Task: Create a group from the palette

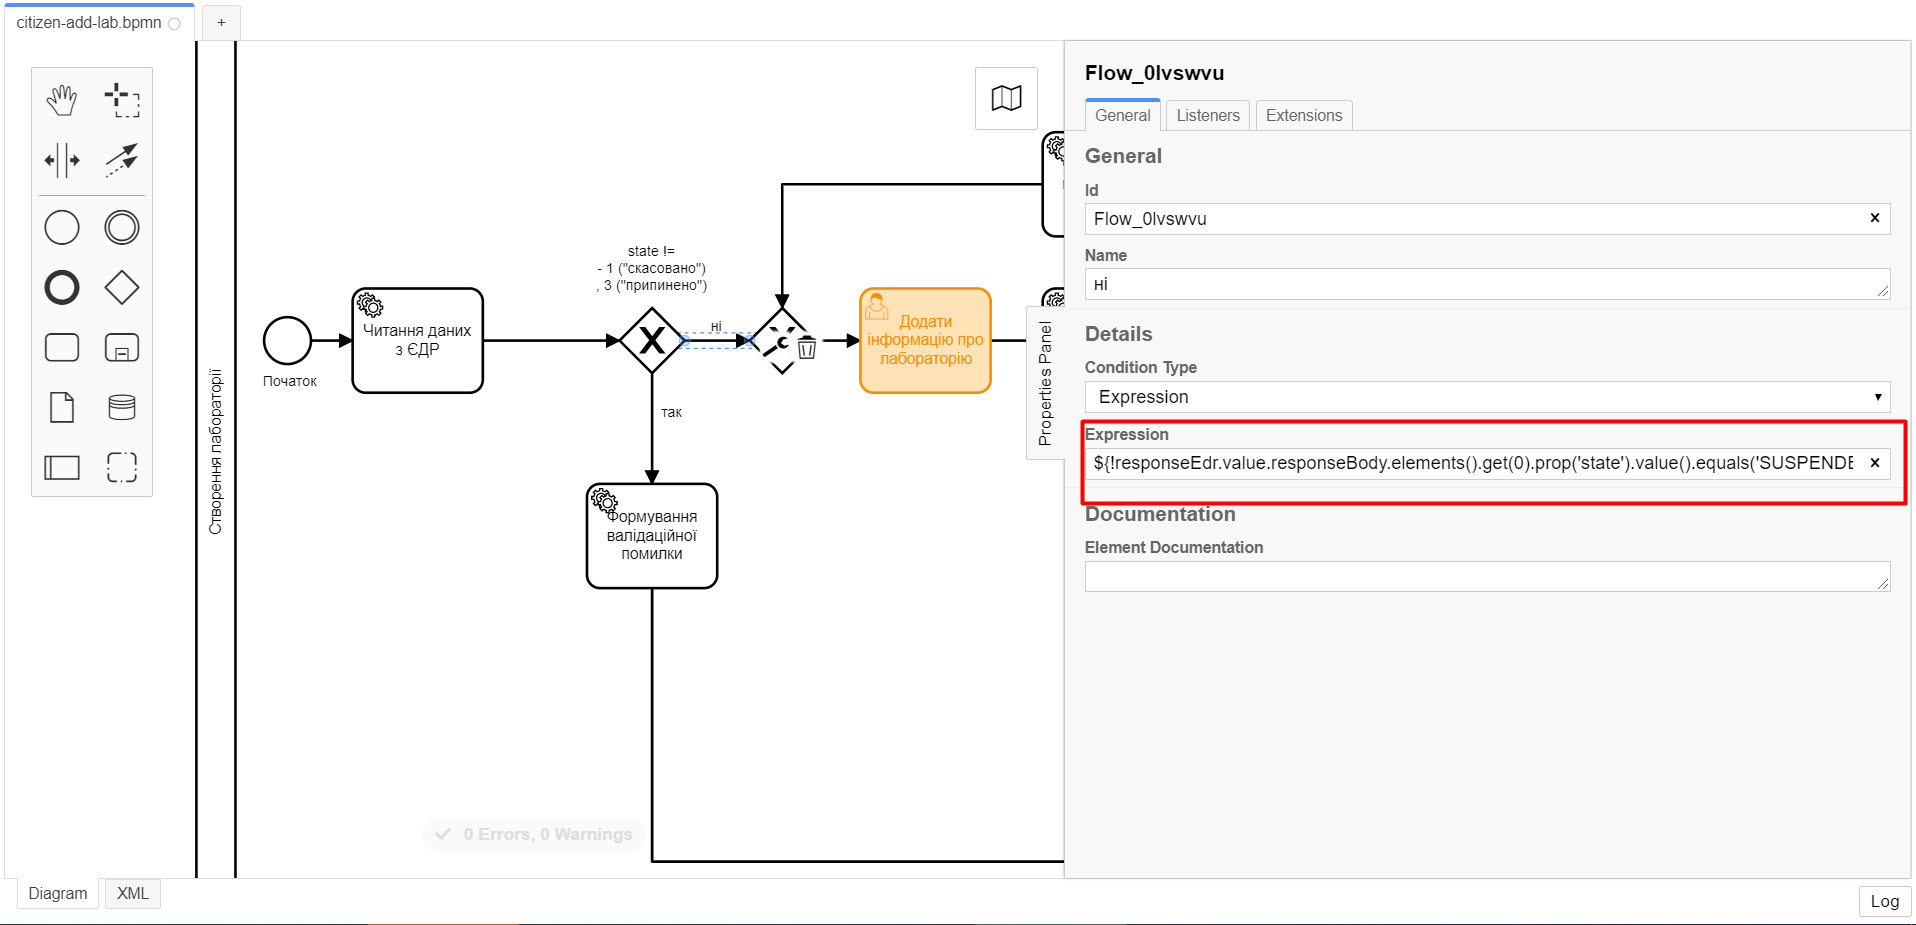Action: pyautogui.click(x=122, y=468)
